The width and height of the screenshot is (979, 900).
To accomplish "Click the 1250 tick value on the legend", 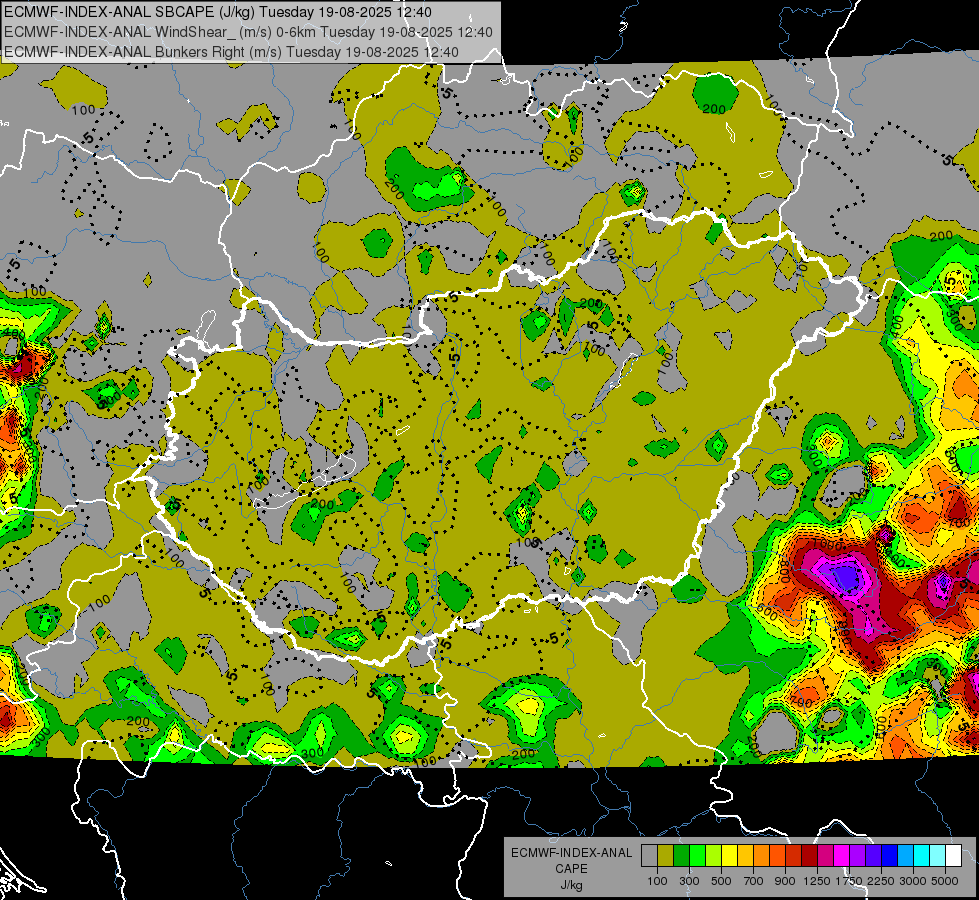I will click(817, 881).
